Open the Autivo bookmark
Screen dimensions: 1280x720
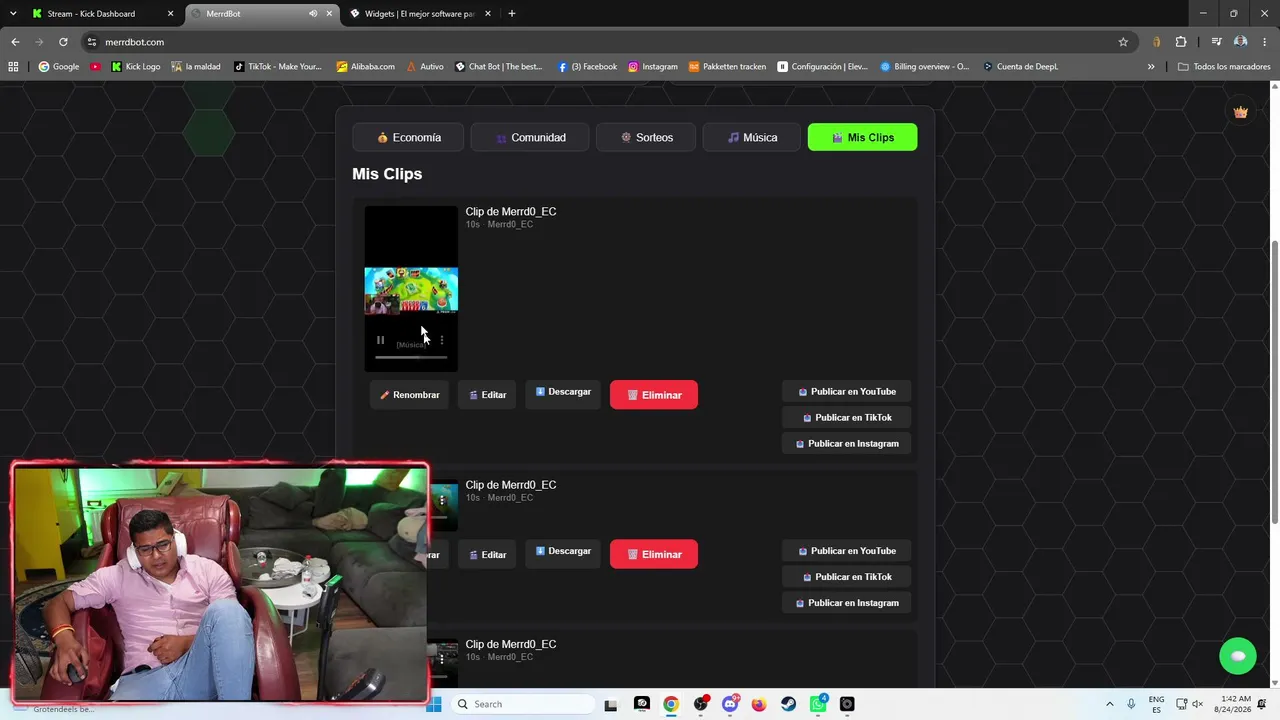coord(425,67)
